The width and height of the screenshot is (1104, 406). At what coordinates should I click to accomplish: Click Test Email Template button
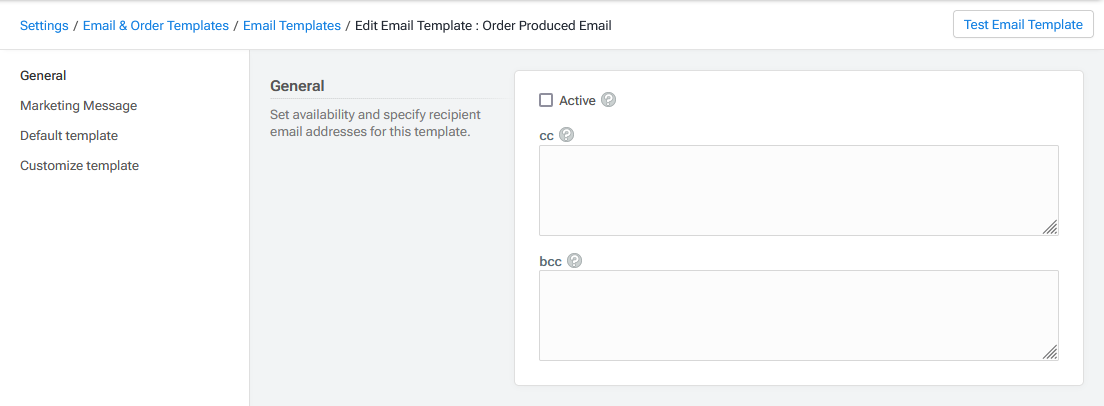(x=1023, y=25)
